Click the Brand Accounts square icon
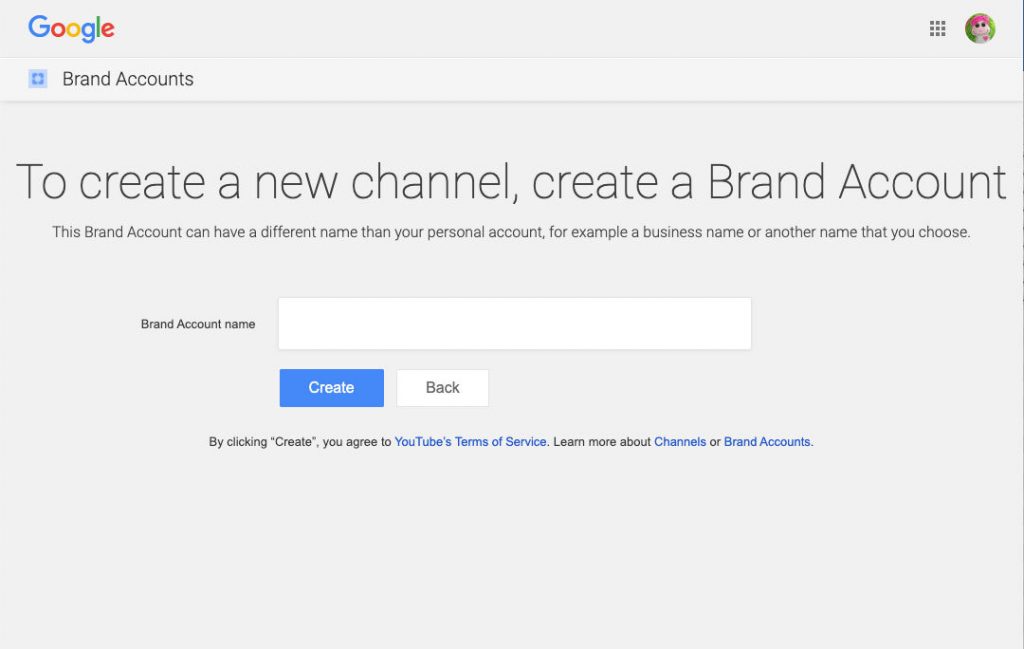Image resolution: width=1024 pixels, height=649 pixels. pos(38,79)
